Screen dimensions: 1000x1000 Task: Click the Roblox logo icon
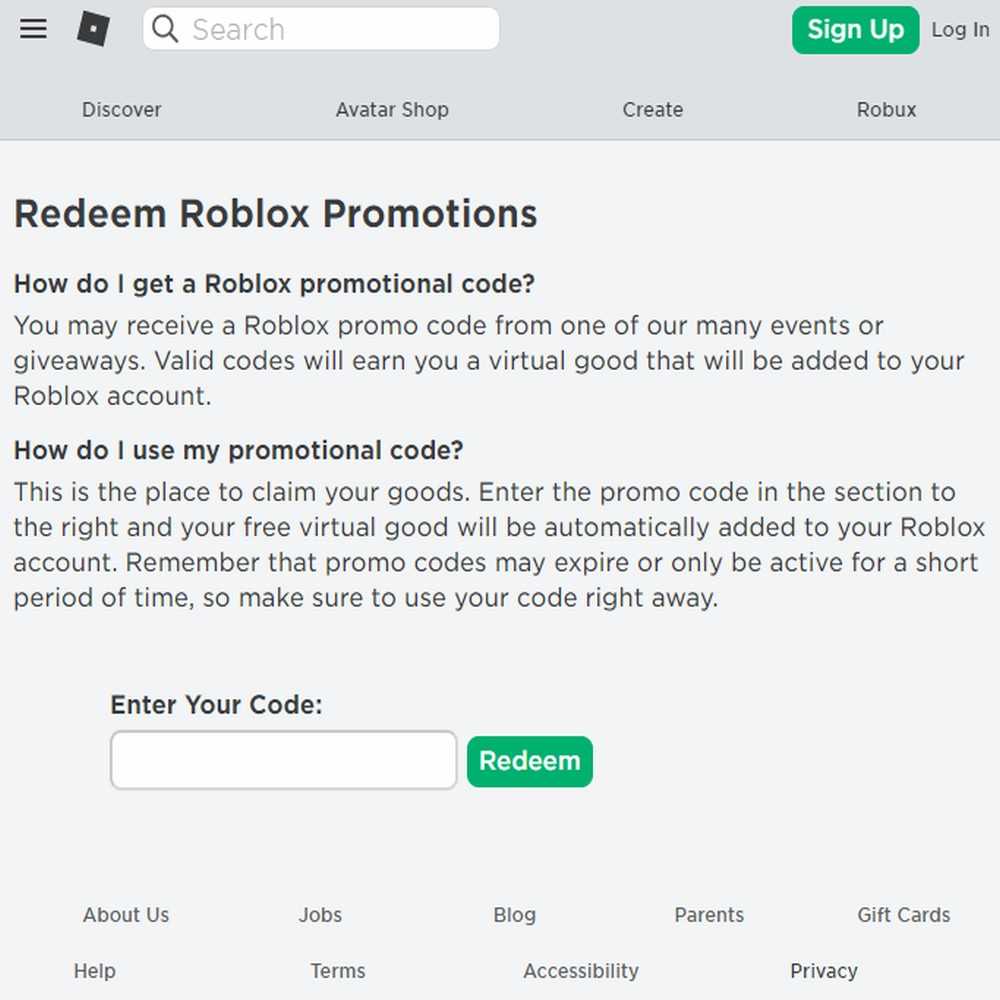coord(93,29)
